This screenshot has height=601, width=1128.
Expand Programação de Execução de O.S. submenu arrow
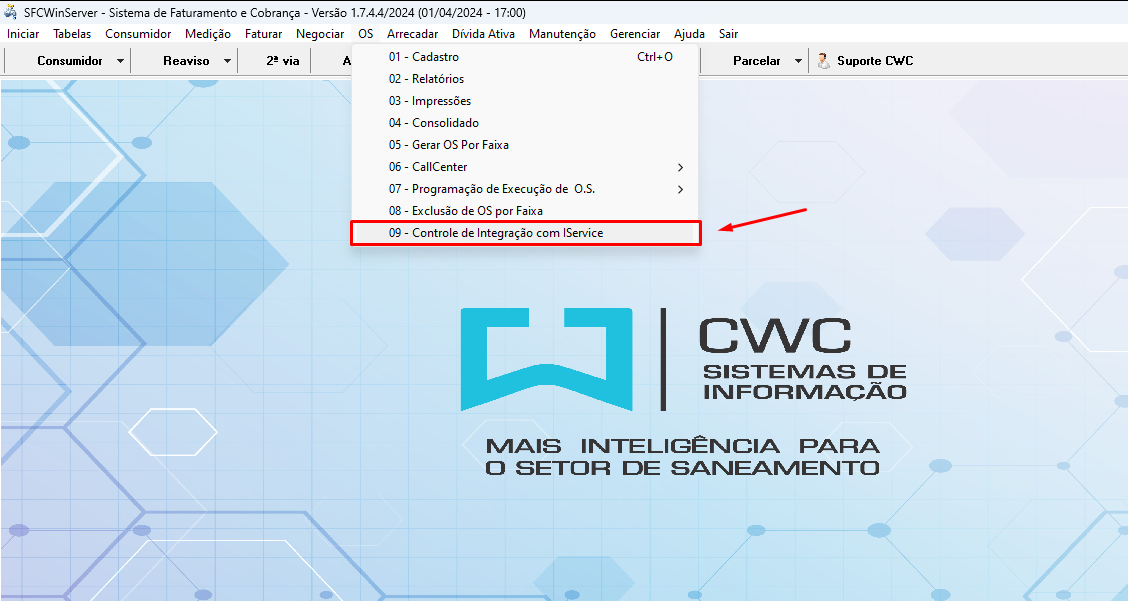(x=681, y=189)
